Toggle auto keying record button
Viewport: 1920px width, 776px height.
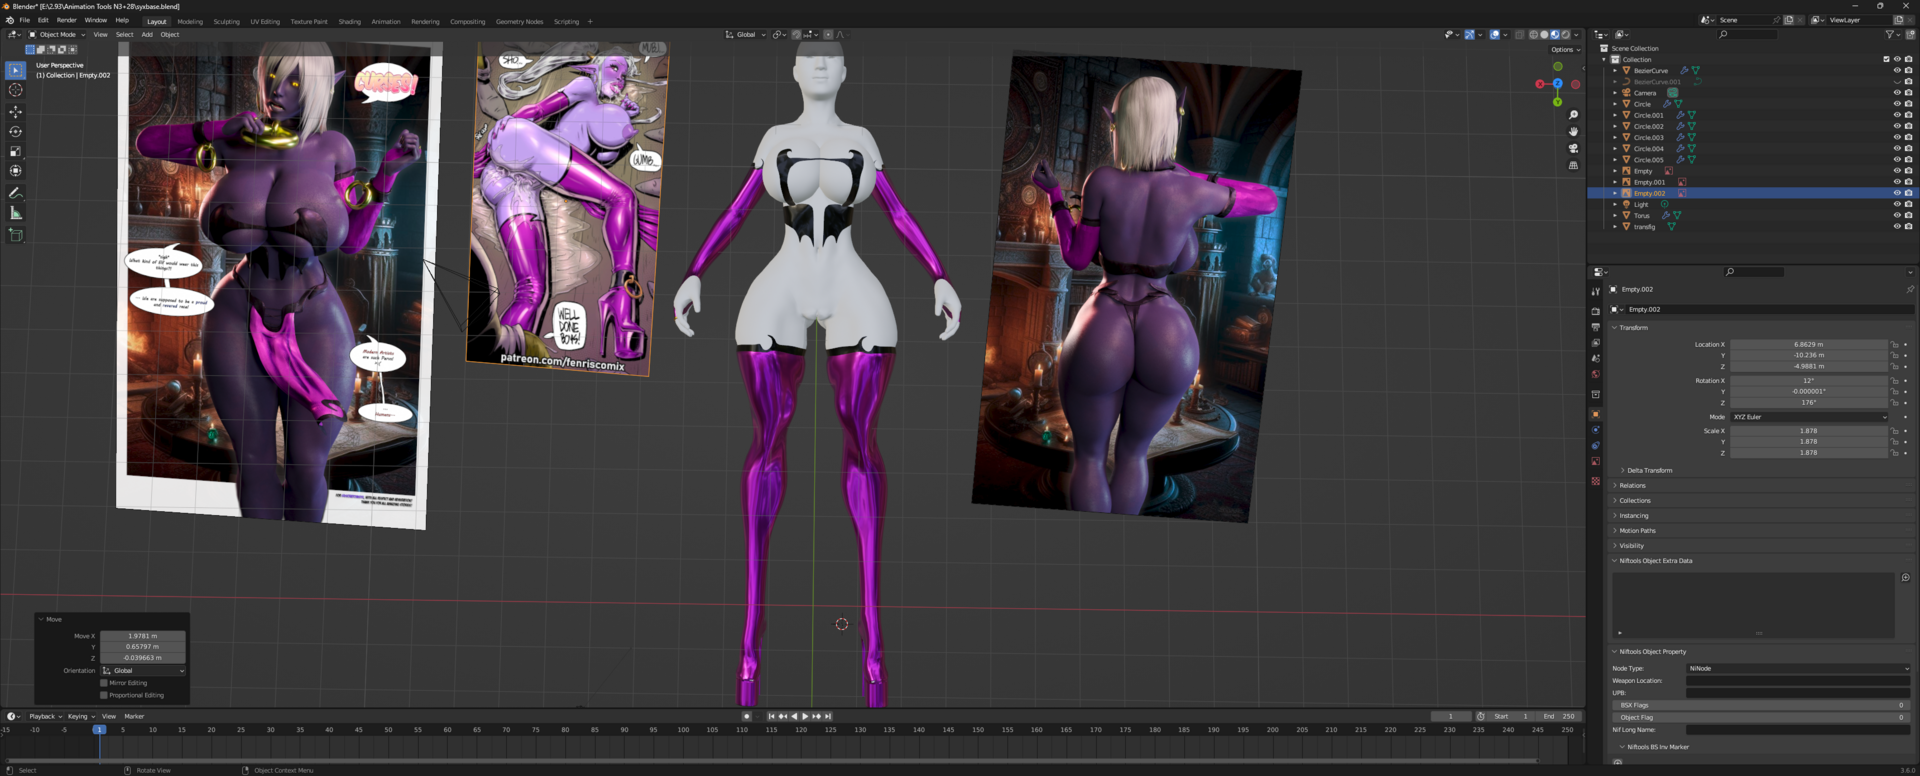746,716
